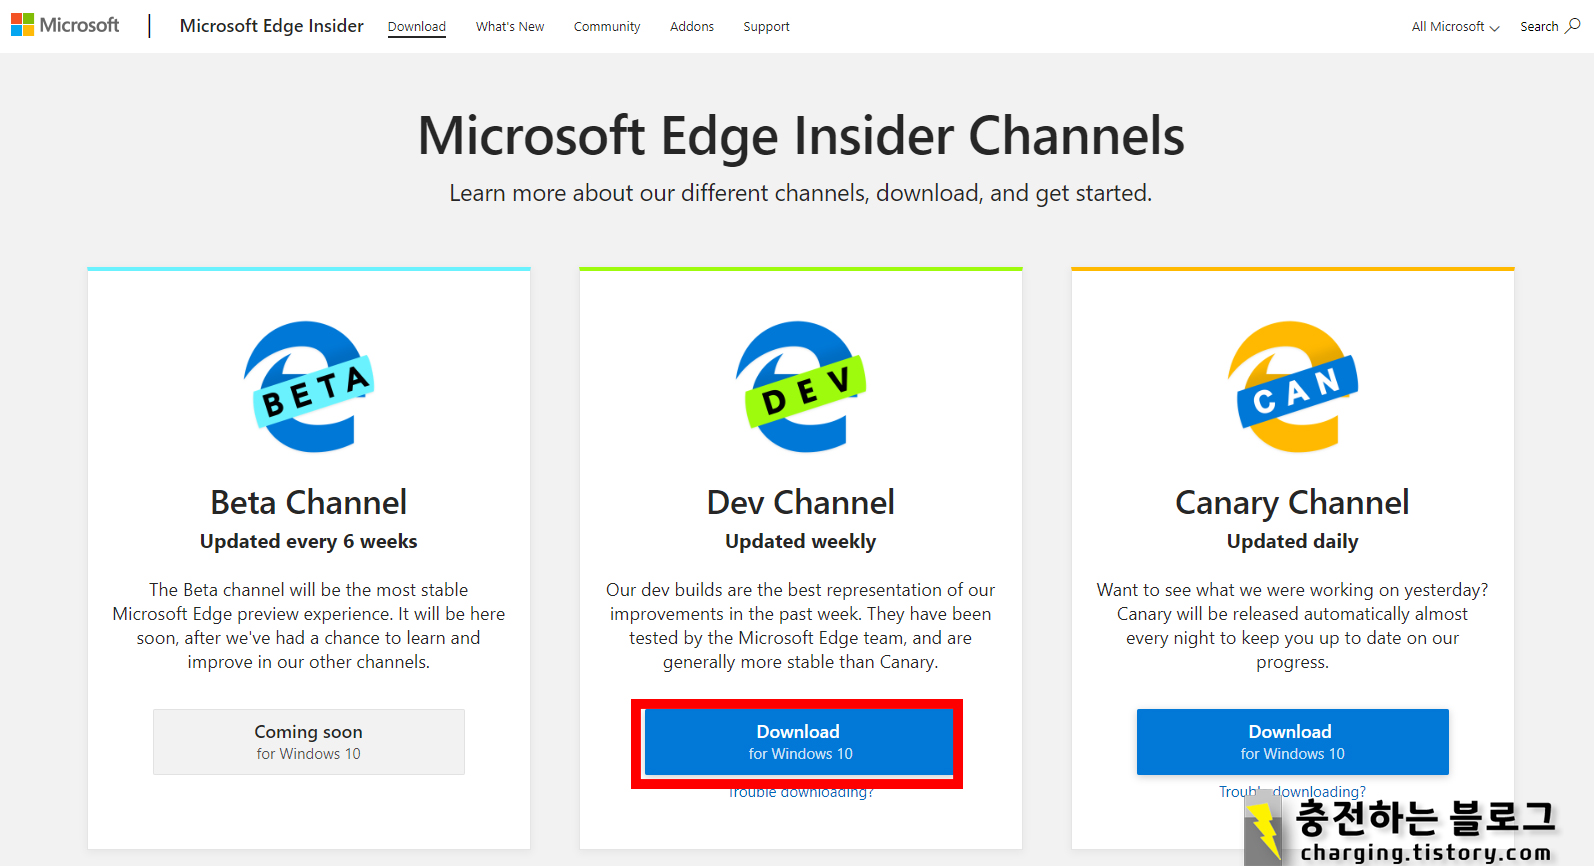Click the Beta channel Edge logo
1594x866 pixels.
309,387
